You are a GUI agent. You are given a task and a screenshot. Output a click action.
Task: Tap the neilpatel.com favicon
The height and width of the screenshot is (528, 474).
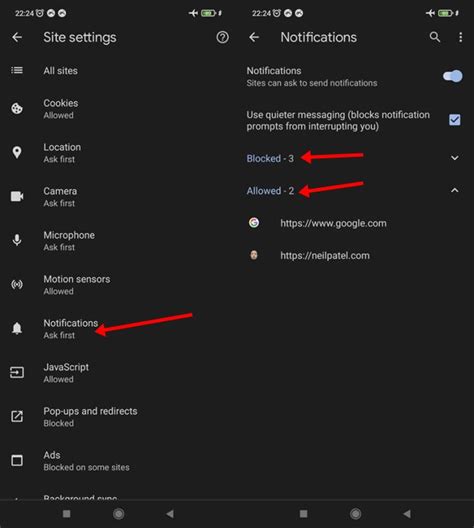(254, 255)
